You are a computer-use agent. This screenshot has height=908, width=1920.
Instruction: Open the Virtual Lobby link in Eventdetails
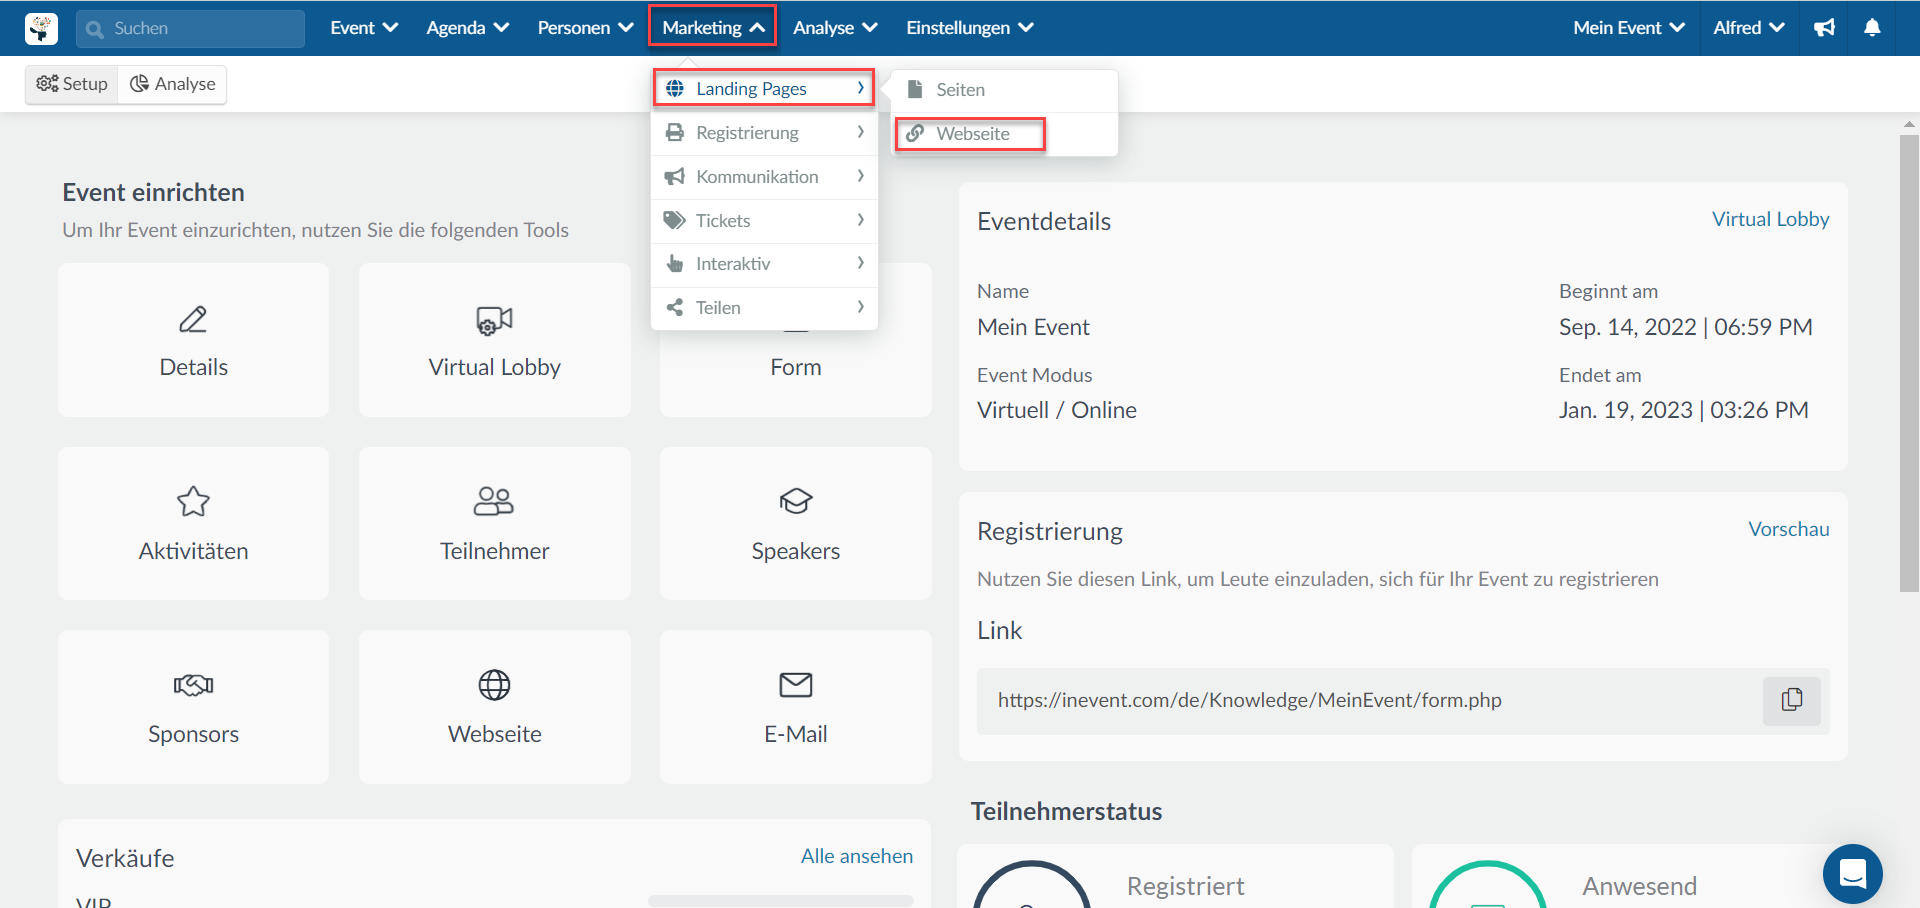click(x=1770, y=219)
